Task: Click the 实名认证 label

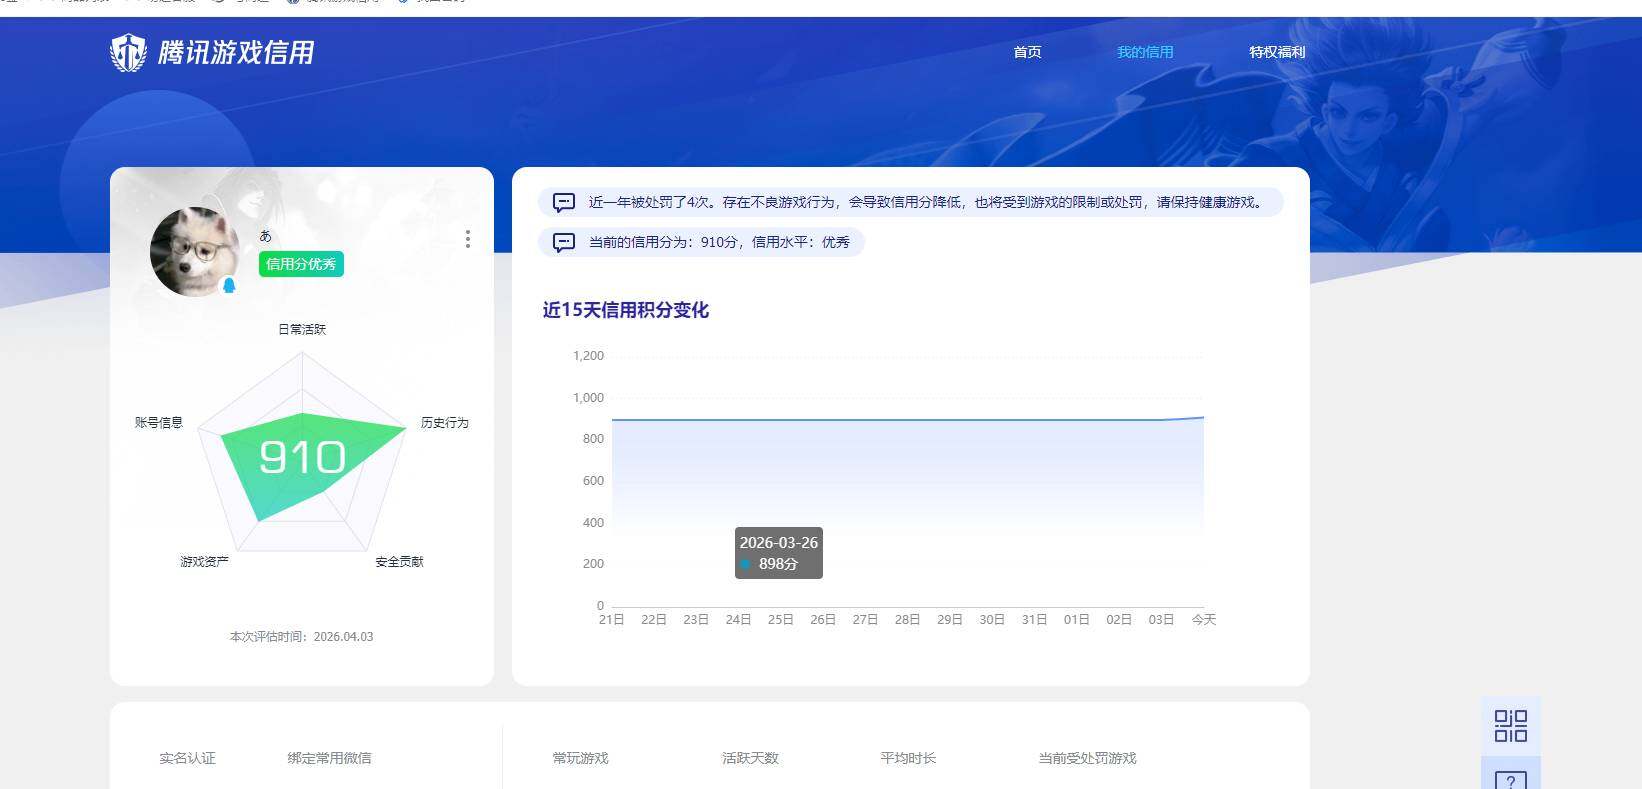Action: click(187, 758)
